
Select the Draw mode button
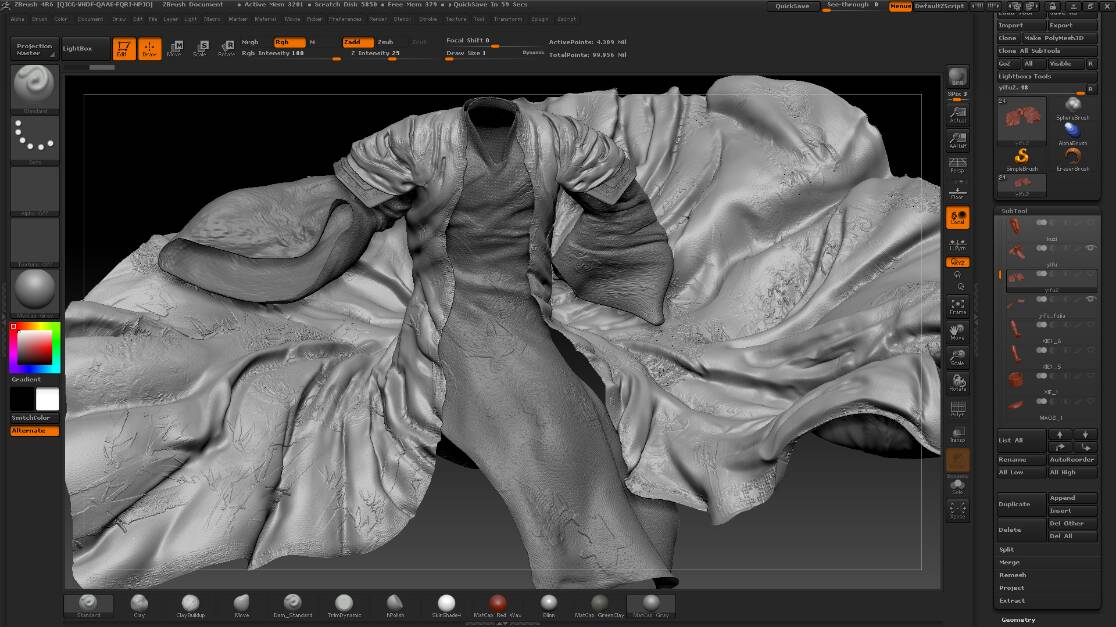149,49
